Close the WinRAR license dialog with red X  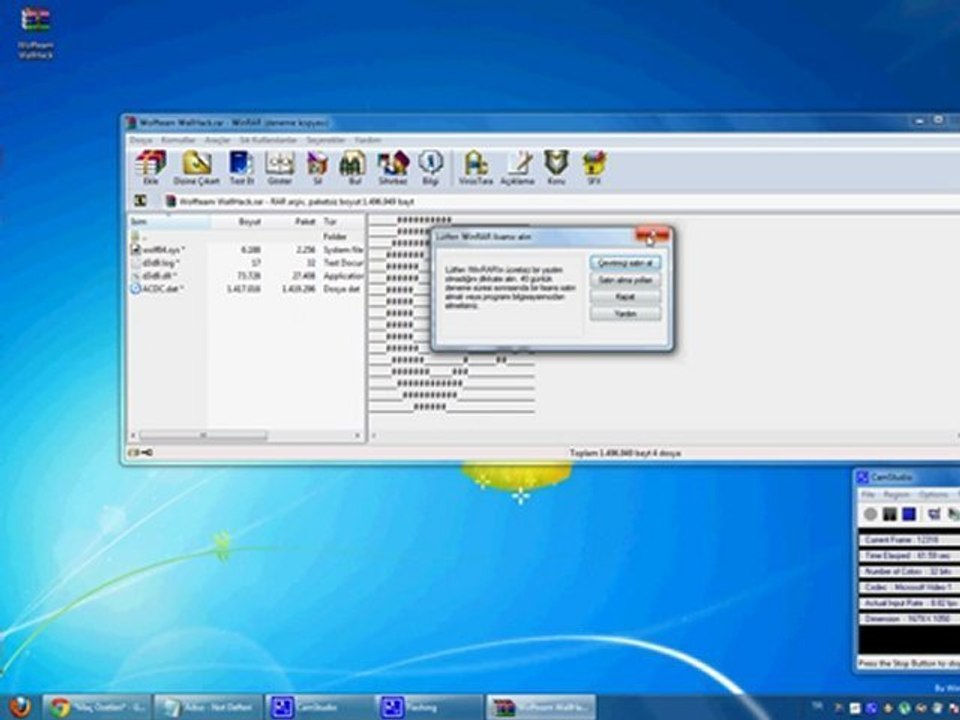coord(653,236)
